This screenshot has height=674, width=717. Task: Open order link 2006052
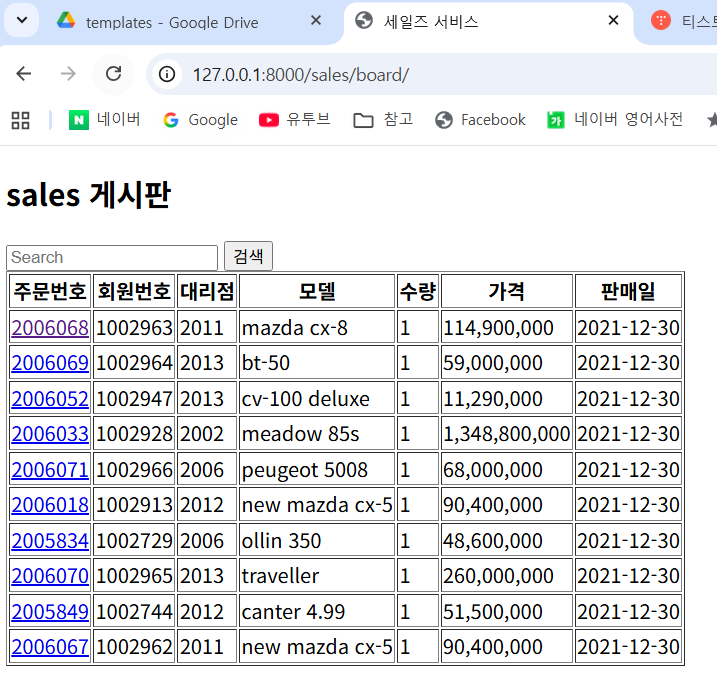50,398
